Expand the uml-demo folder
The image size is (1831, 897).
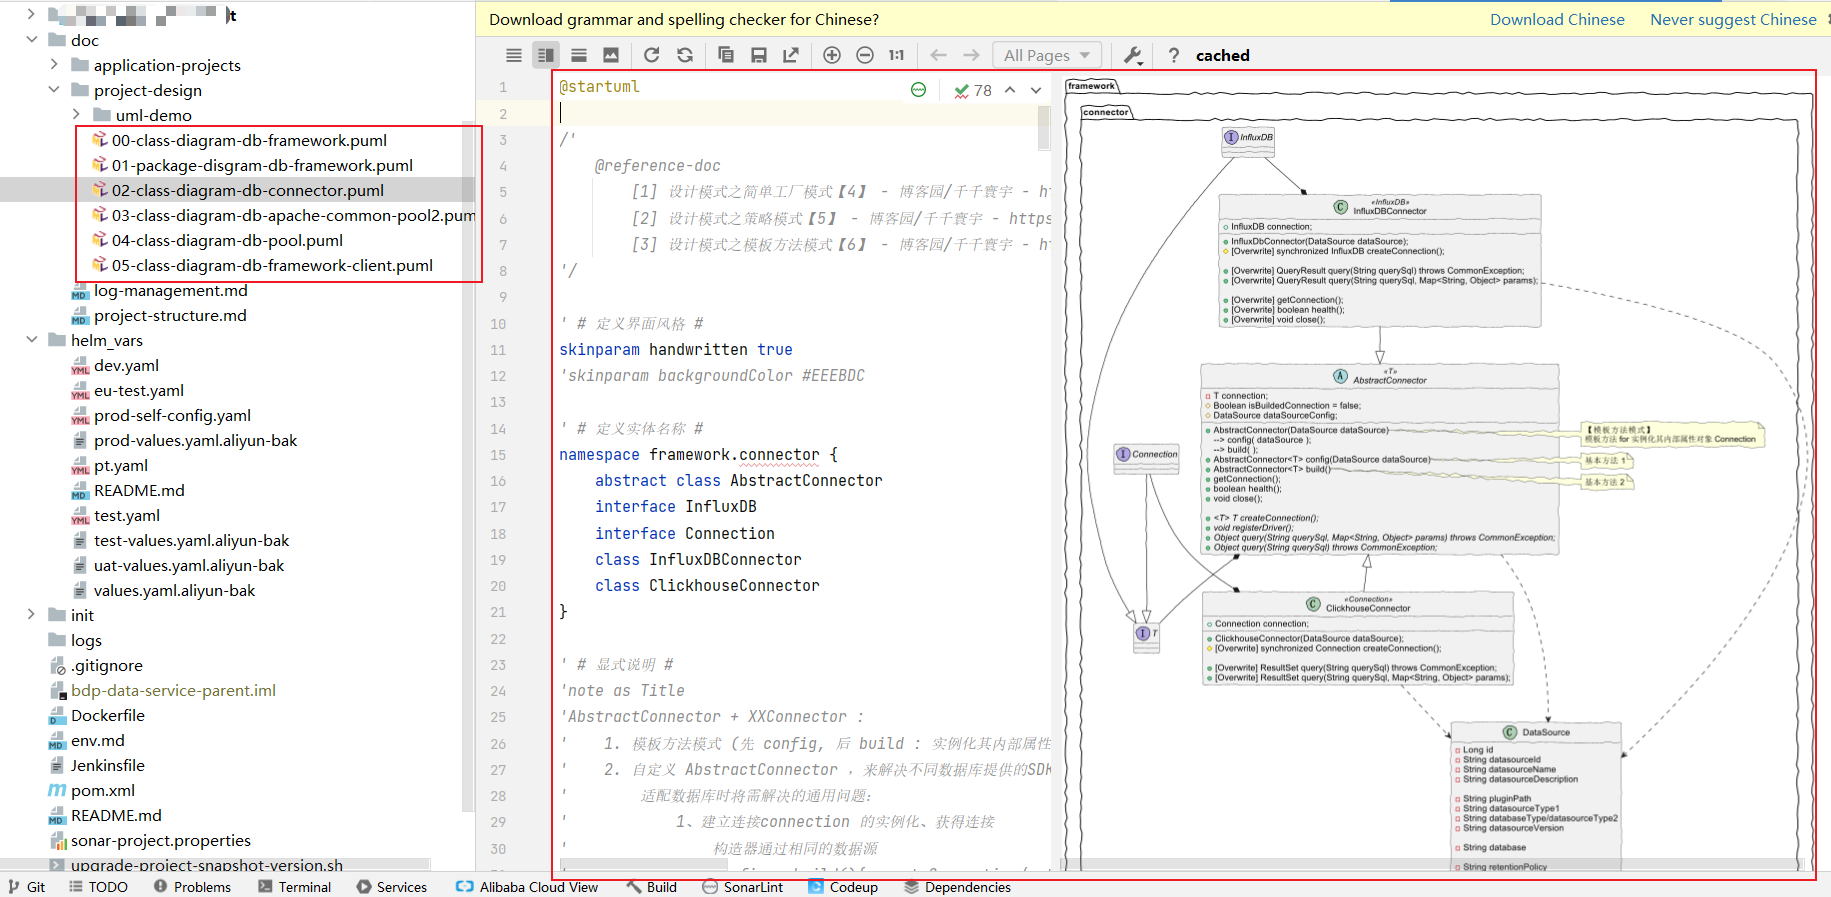click(x=76, y=115)
